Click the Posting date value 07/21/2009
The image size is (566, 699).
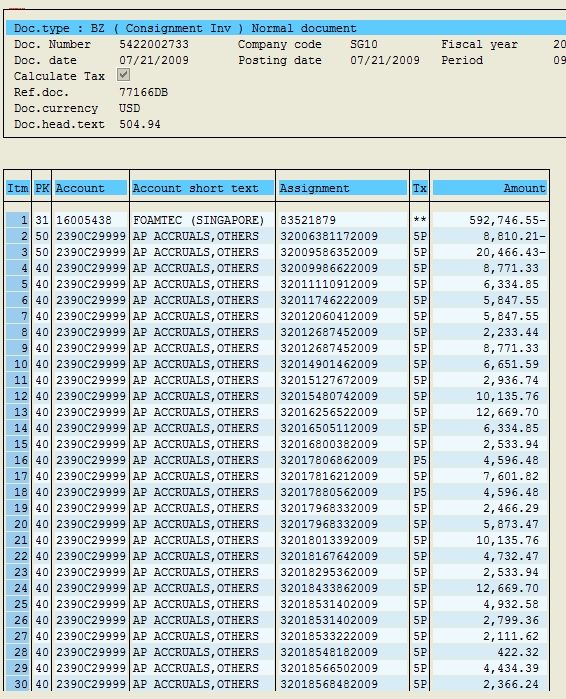pos(385,61)
